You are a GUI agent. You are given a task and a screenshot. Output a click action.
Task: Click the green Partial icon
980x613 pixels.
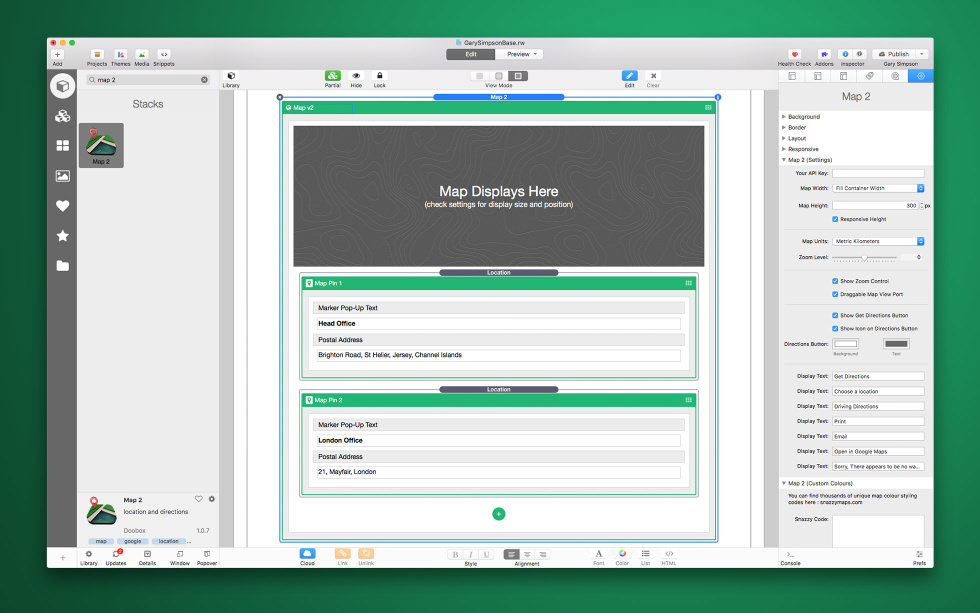click(332, 76)
